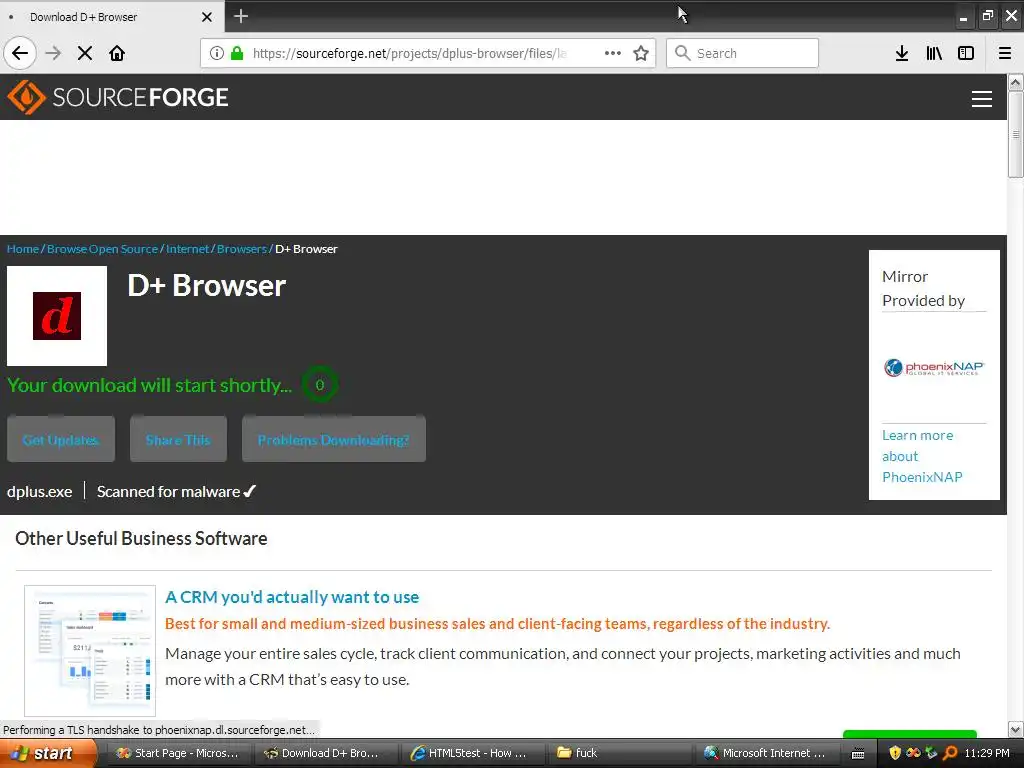
Task: Follow the Browse Open Source breadcrumb
Action: [103, 249]
